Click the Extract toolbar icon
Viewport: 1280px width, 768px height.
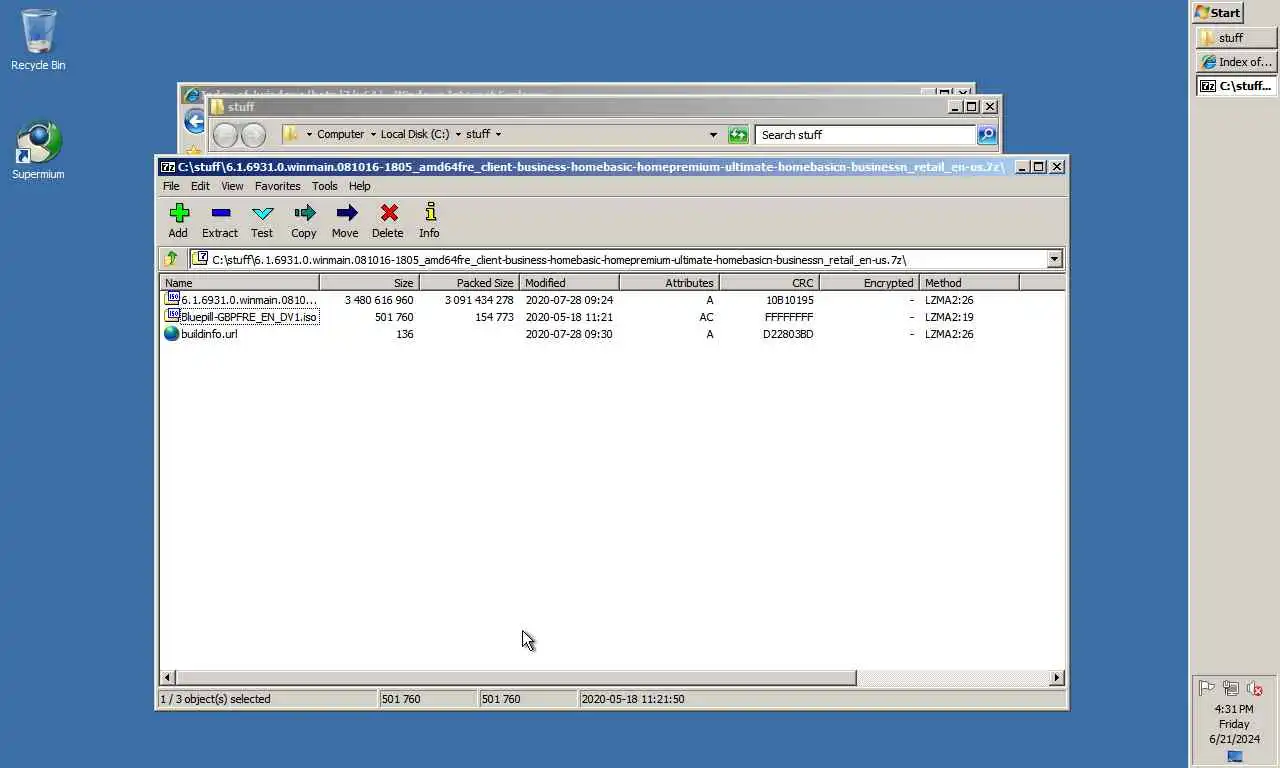221,212
